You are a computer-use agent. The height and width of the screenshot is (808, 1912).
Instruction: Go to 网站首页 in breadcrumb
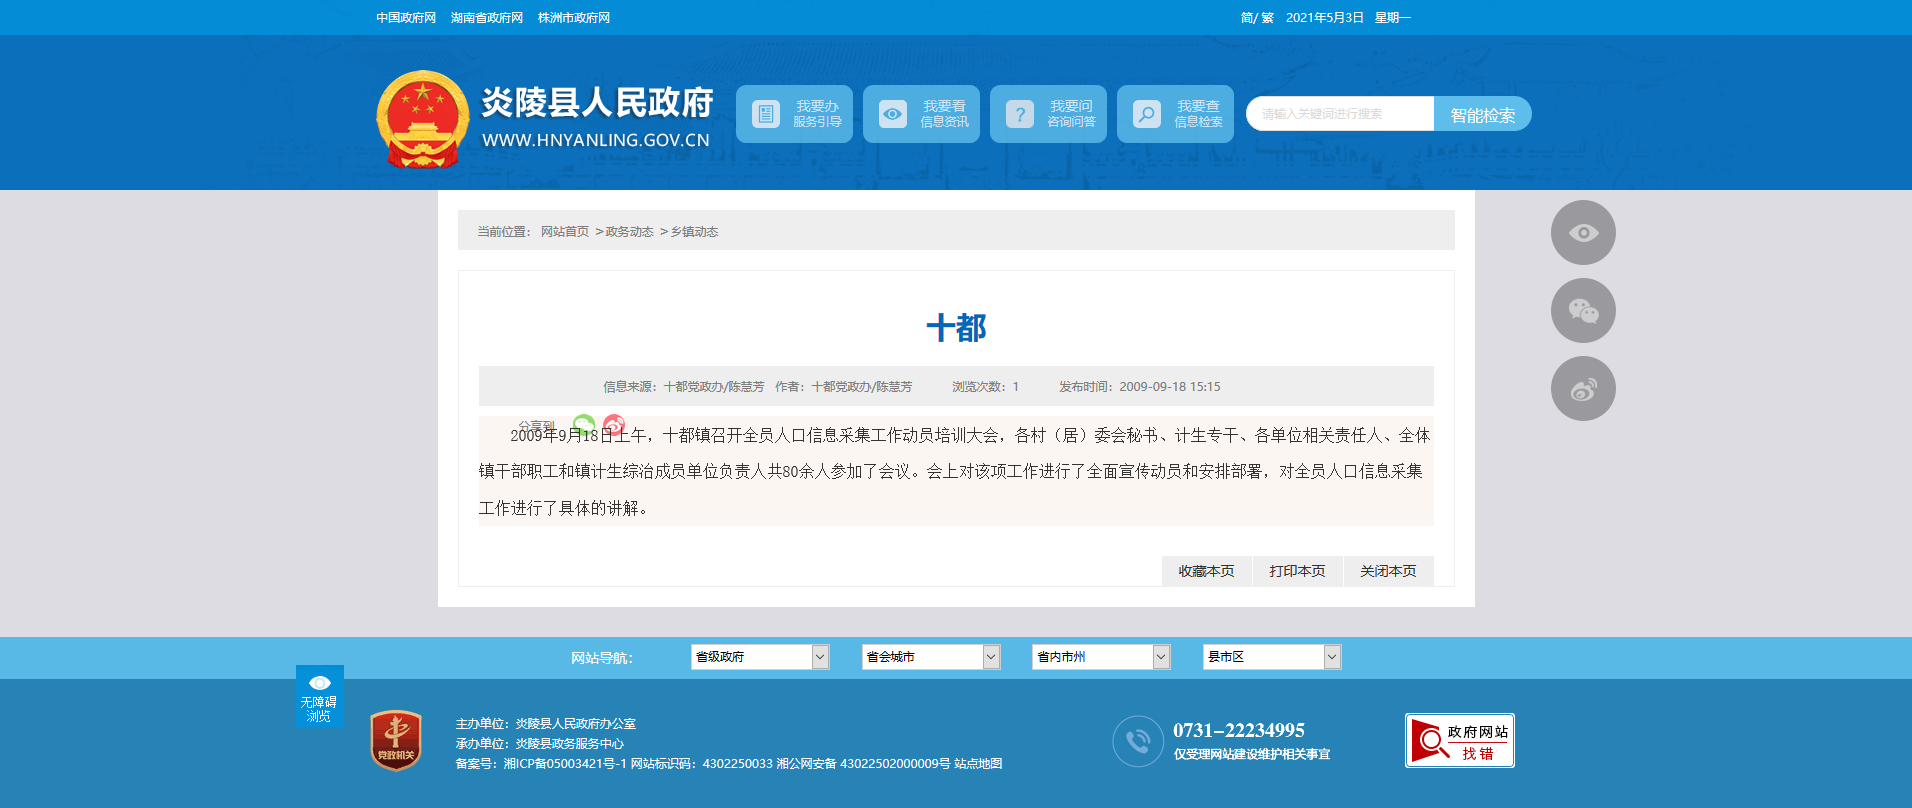click(x=565, y=232)
